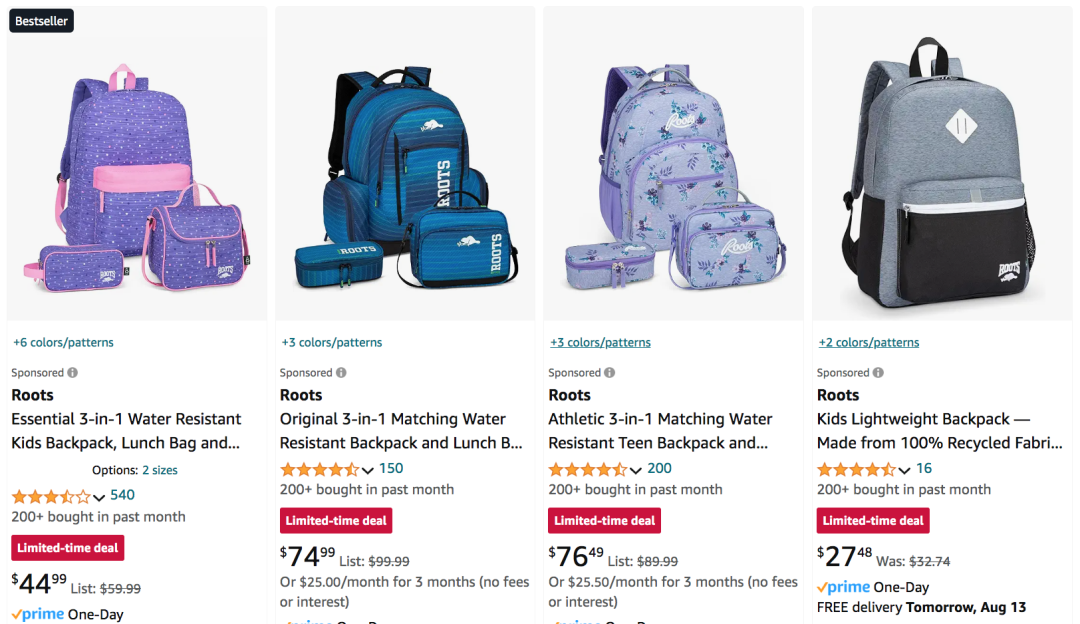Image resolution: width=1080 pixels, height=624 pixels.
Task: Click the gray and black Kids backpack image
Action: pos(941,165)
